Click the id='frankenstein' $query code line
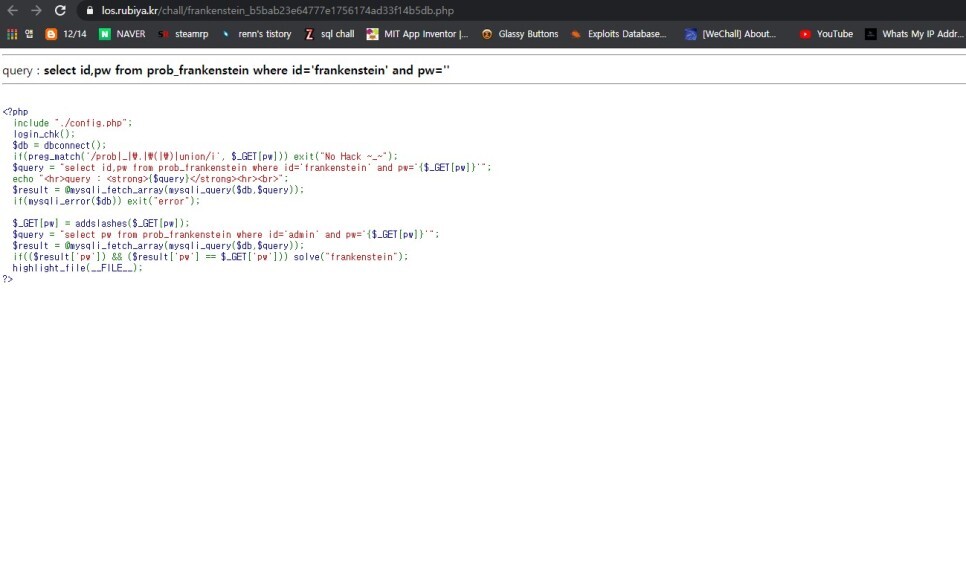The height and width of the screenshot is (571, 966). pos(252,168)
